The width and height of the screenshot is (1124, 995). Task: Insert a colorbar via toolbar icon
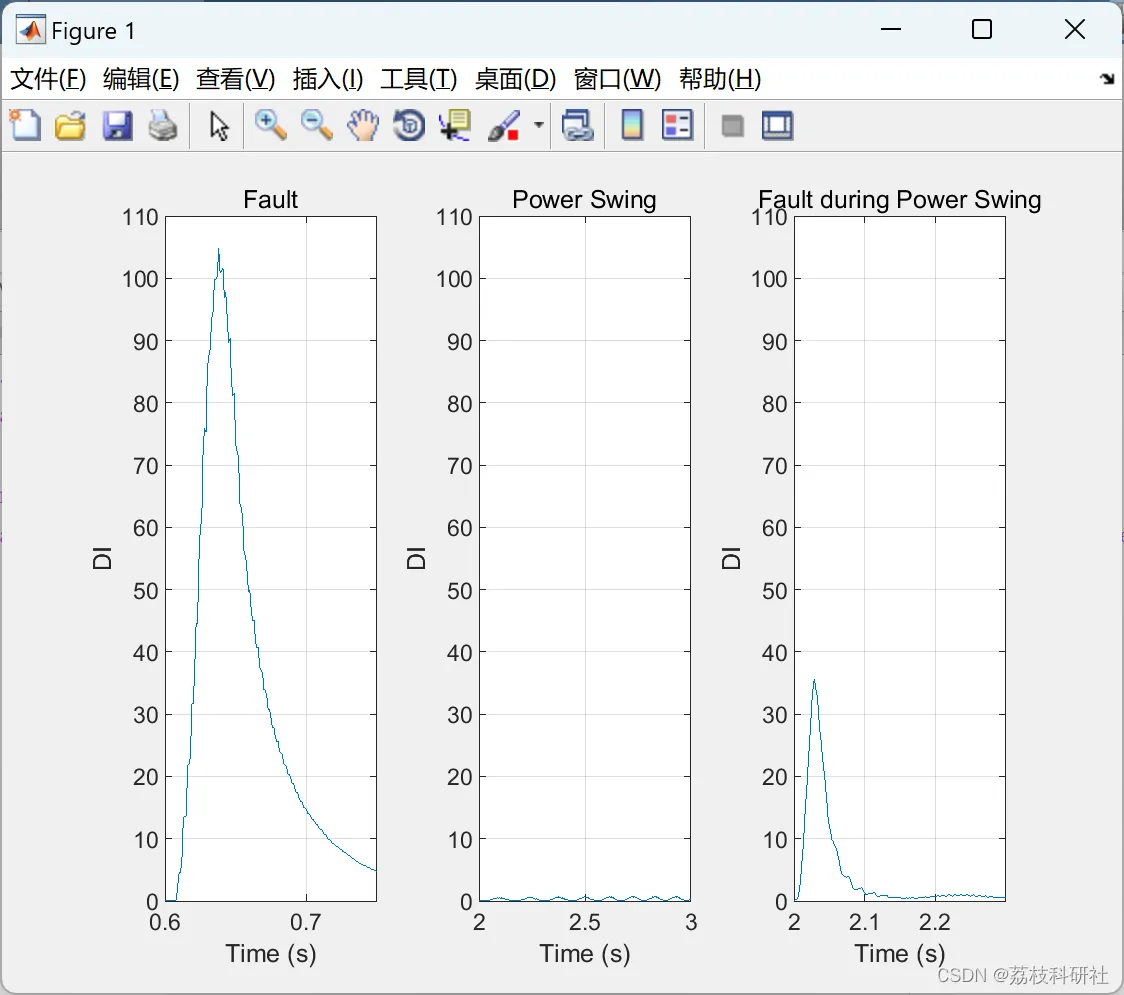coord(632,125)
